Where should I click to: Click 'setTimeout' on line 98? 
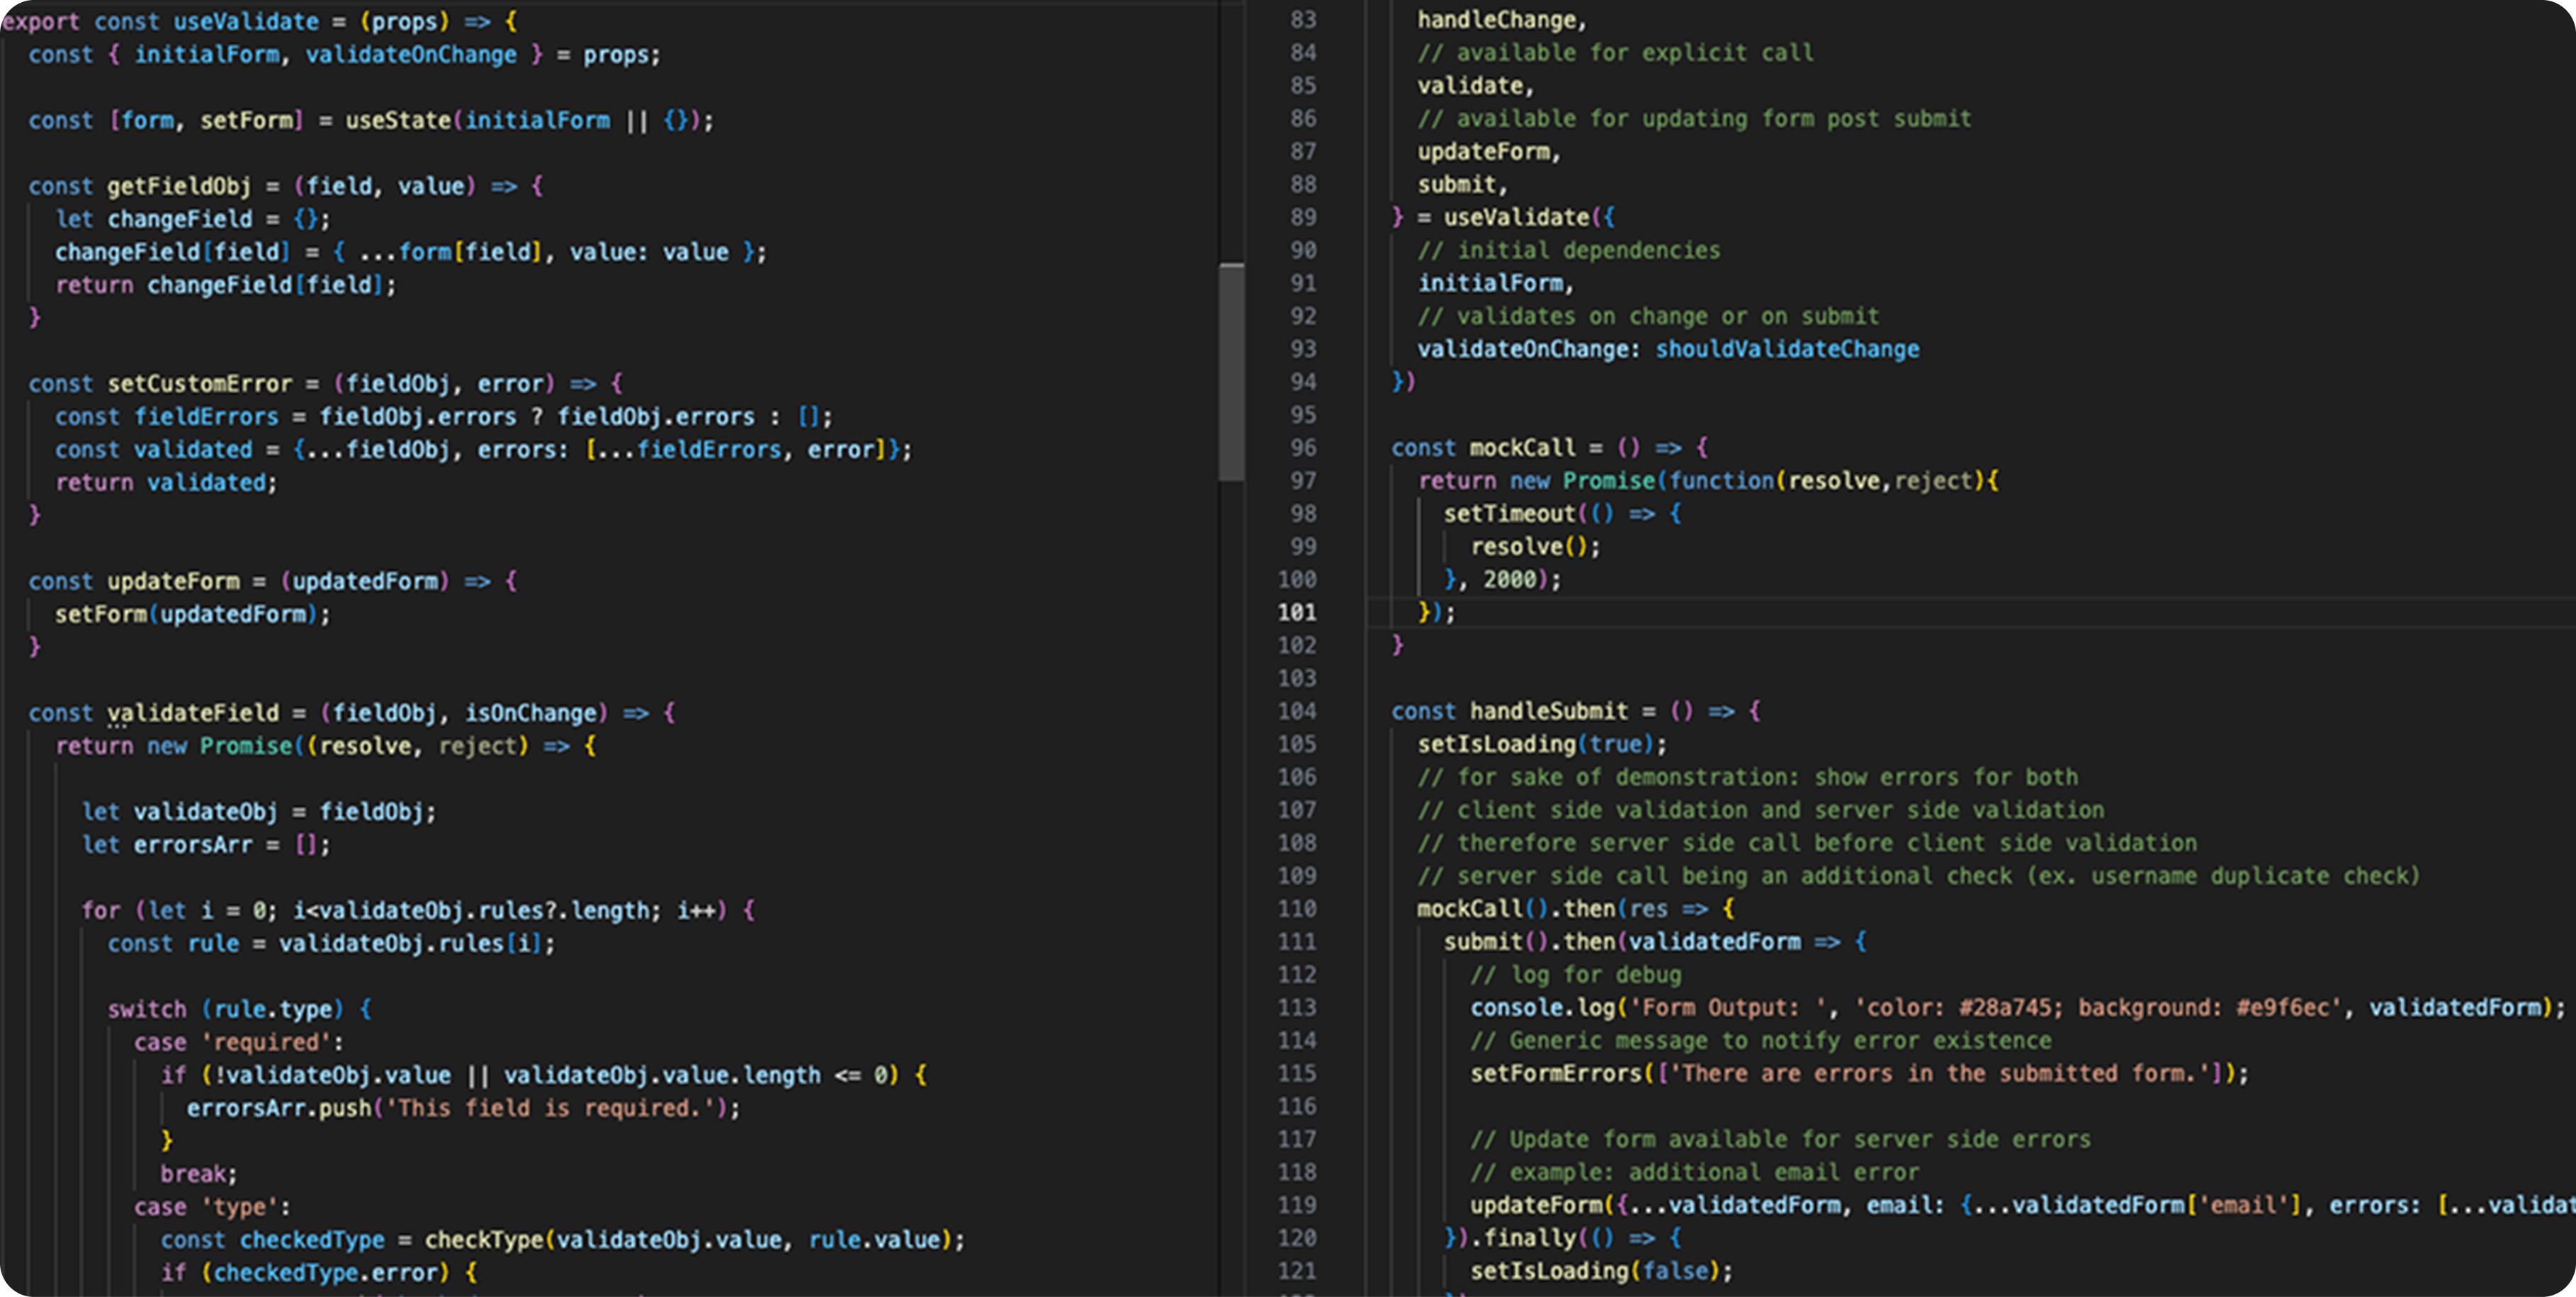(1509, 514)
